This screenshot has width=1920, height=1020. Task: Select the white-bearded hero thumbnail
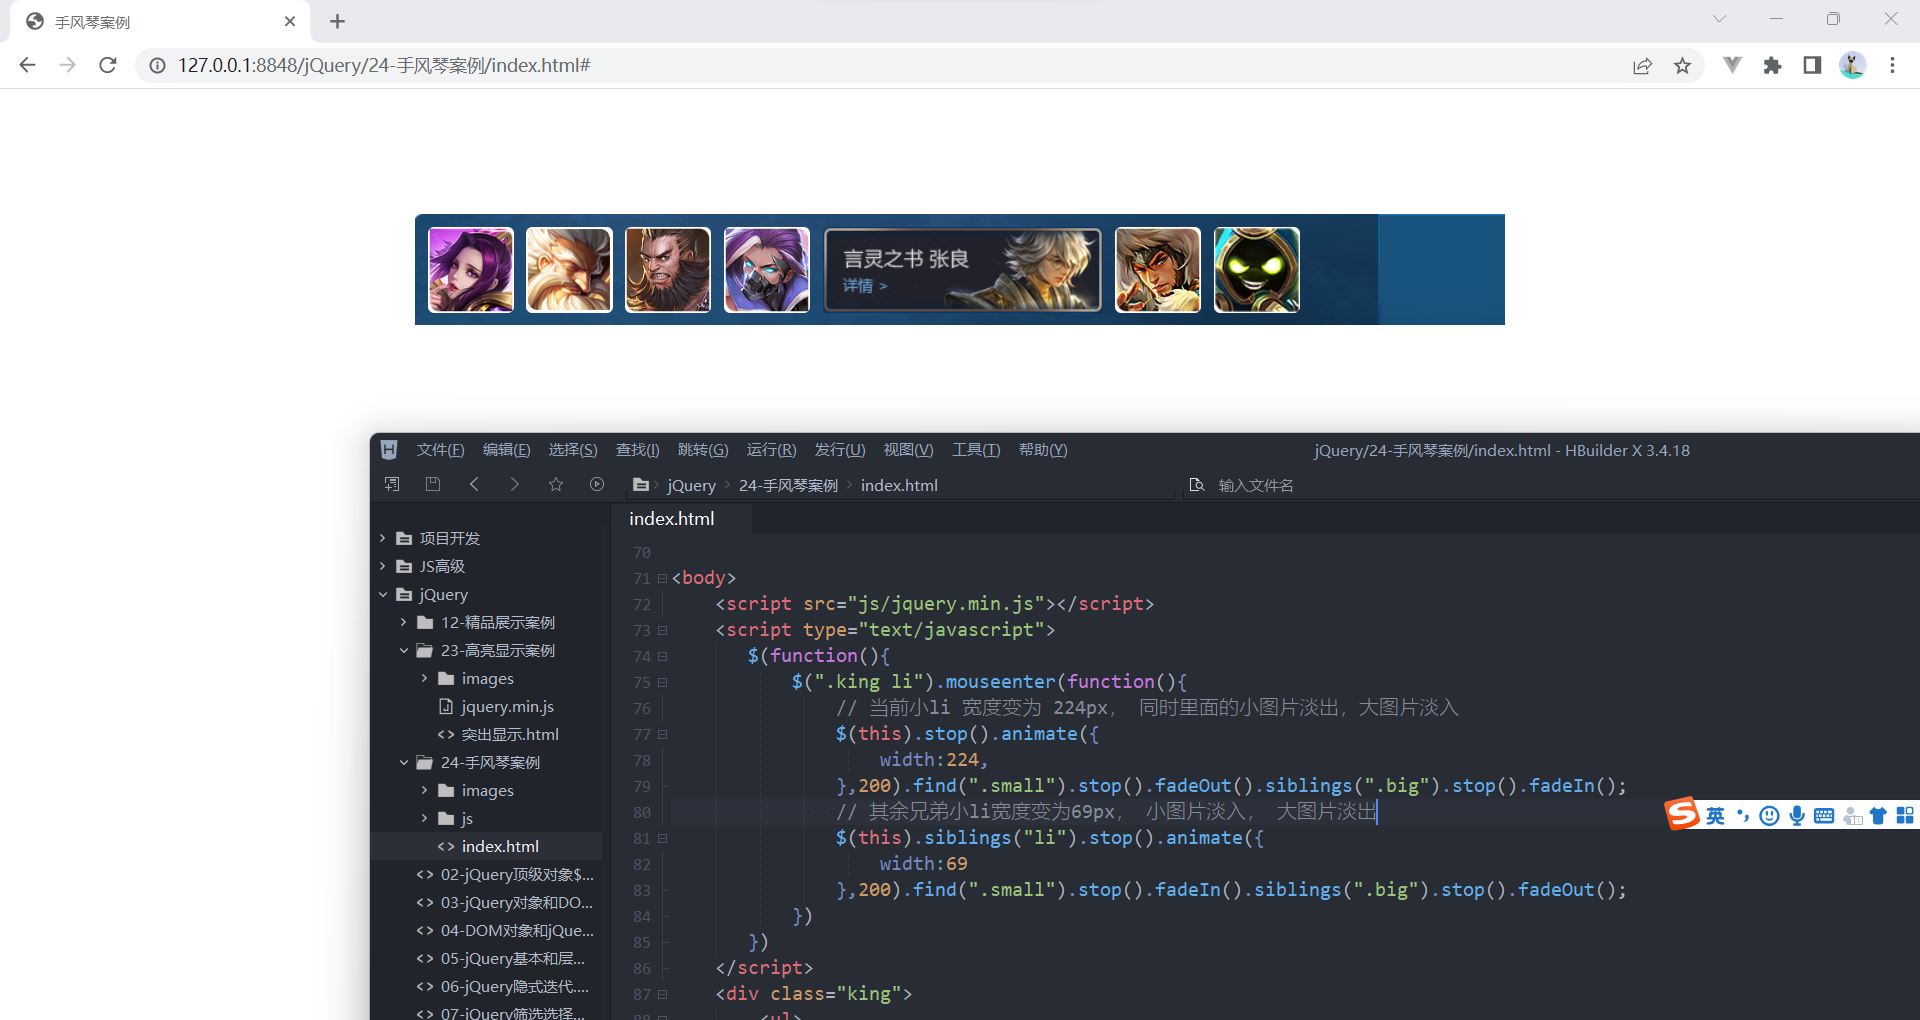pos(569,270)
